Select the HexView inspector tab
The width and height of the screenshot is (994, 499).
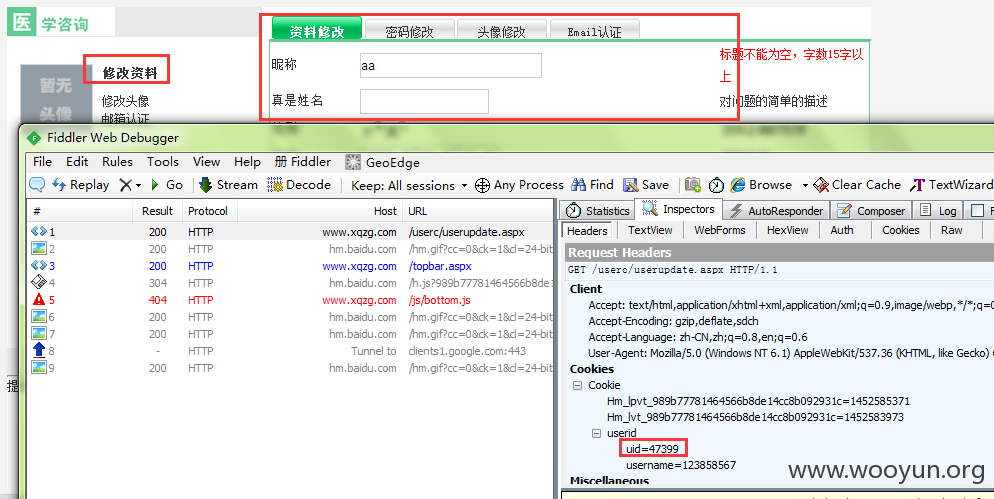tap(787, 230)
